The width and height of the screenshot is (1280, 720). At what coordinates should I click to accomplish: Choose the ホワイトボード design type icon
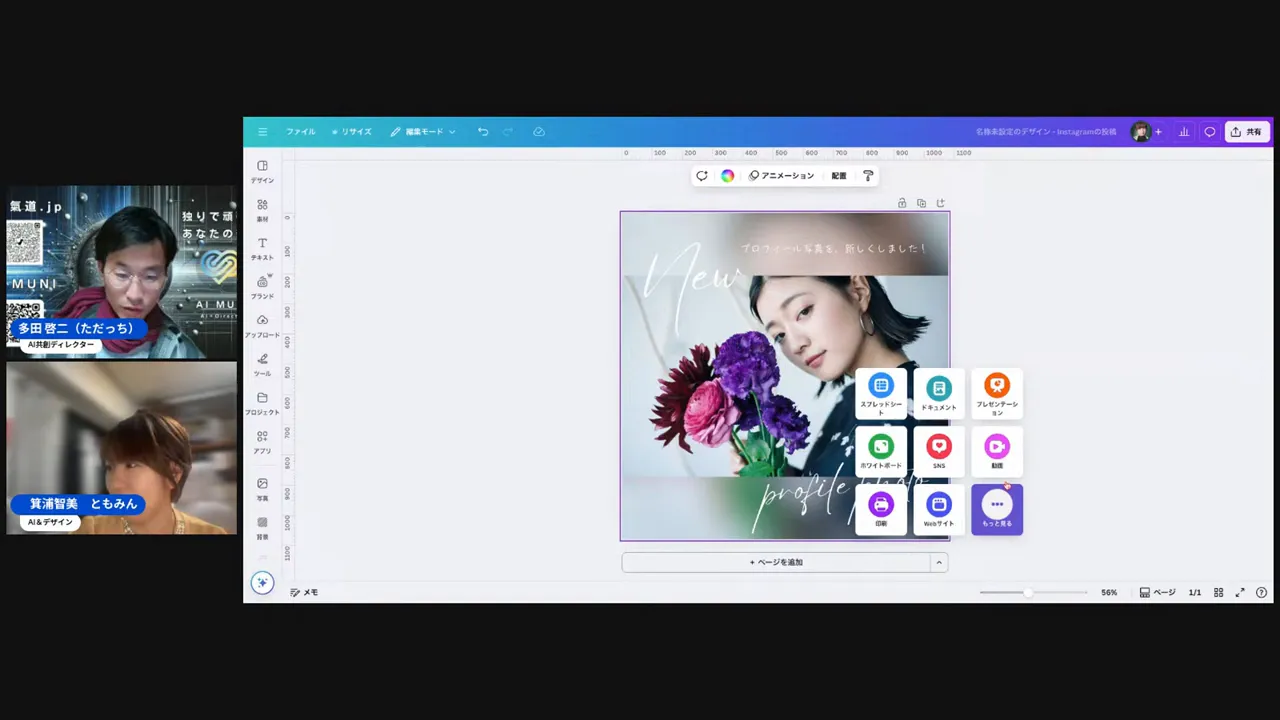click(x=881, y=451)
